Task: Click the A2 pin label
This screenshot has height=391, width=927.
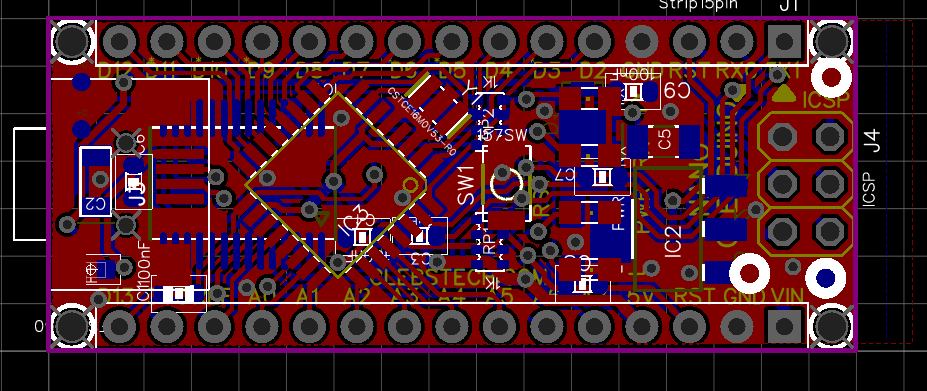Action: [x=356, y=295]
